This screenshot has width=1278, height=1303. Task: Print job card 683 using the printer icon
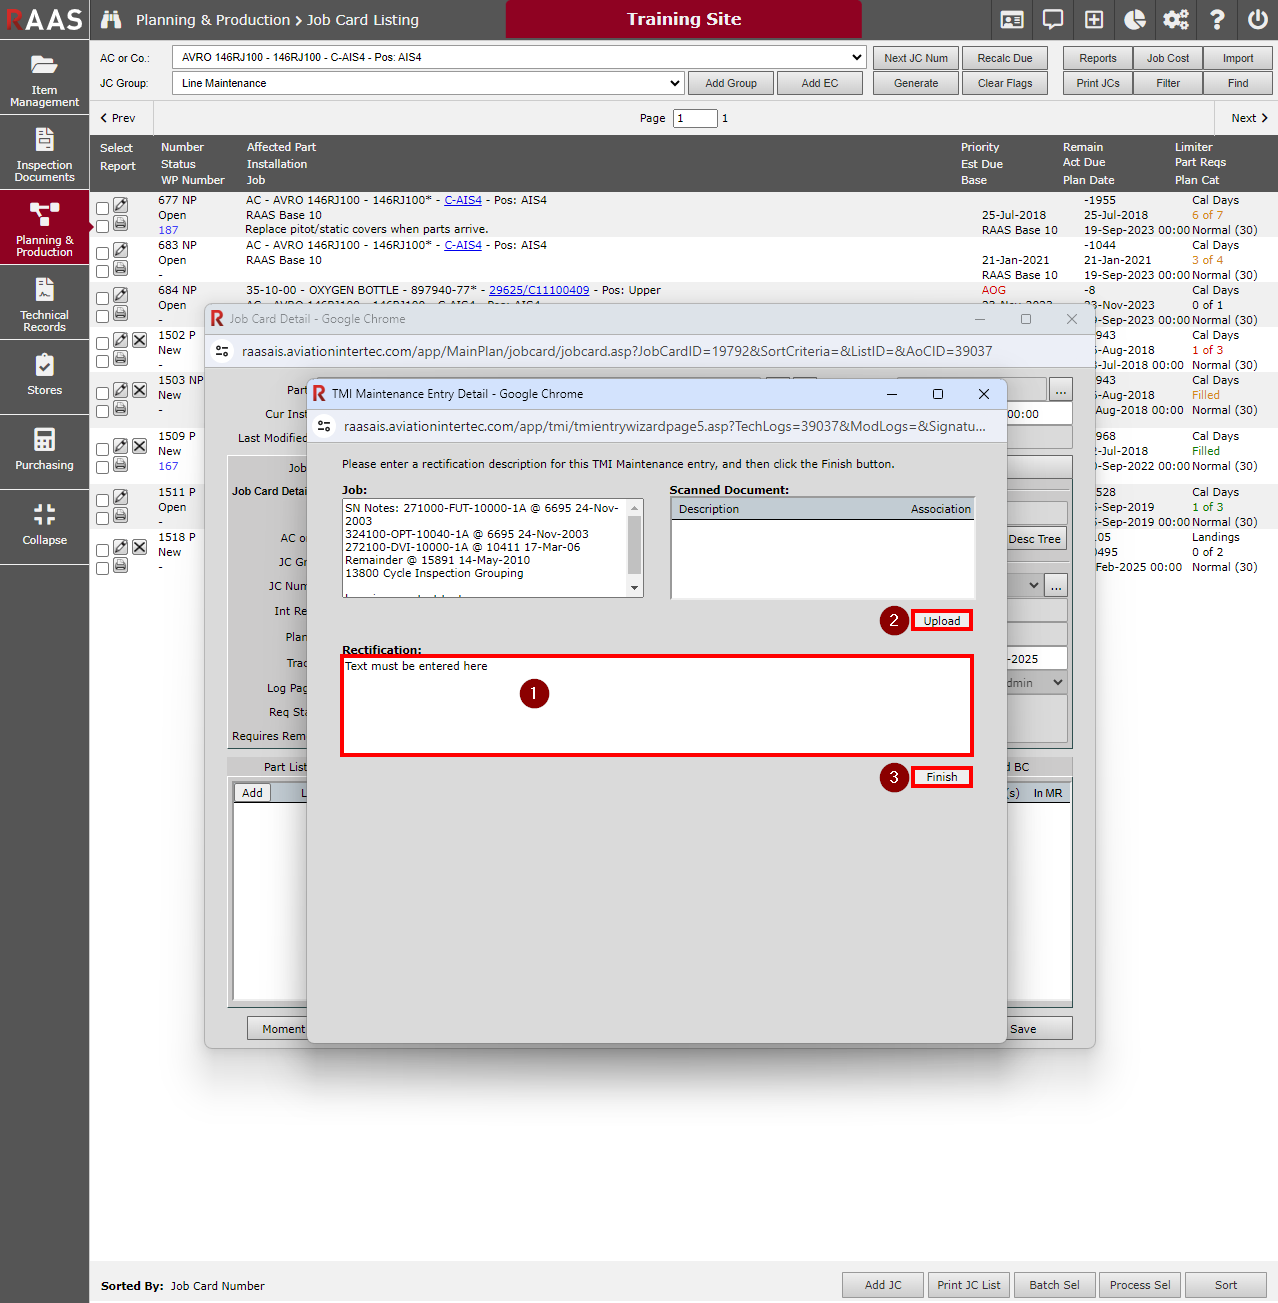click(121, 268)
